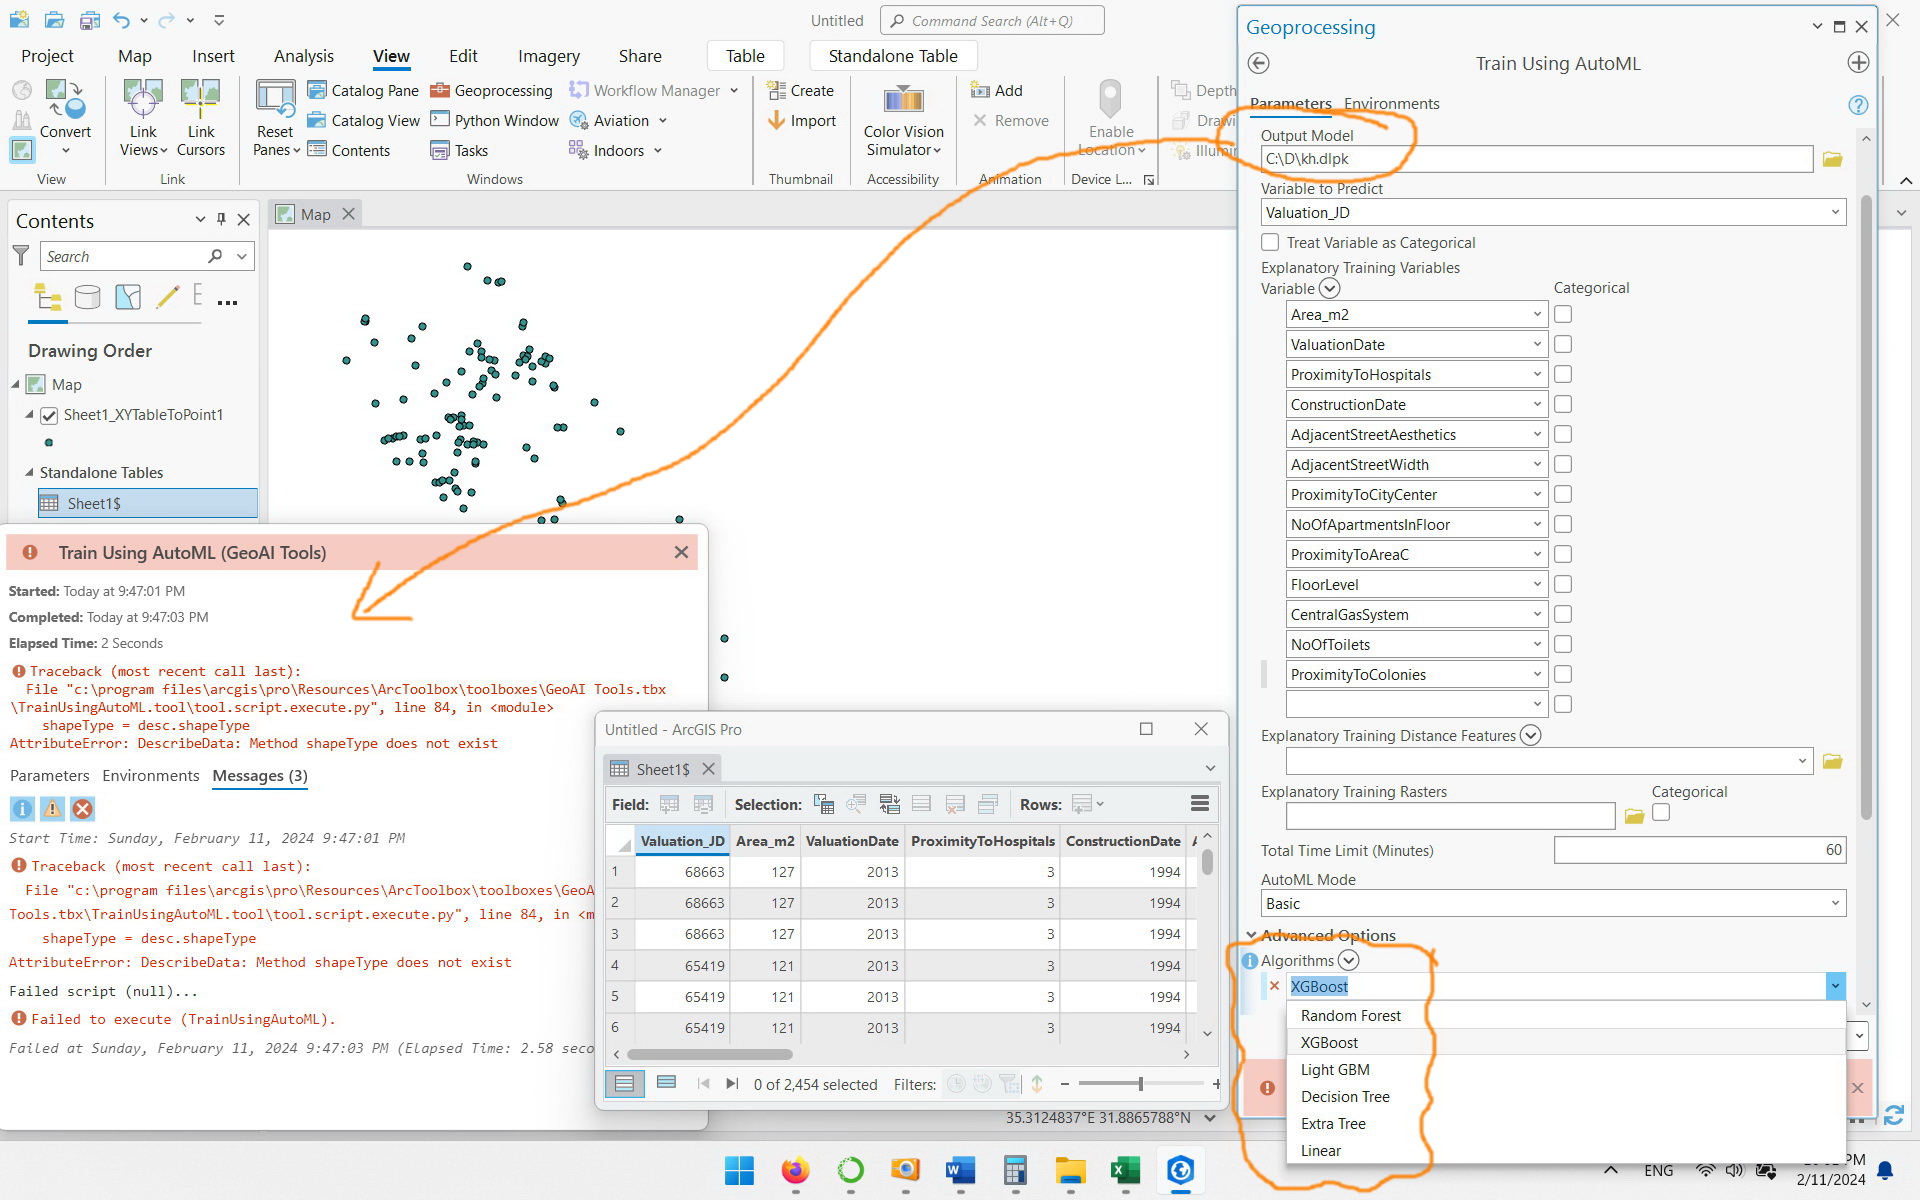The height and width of the screenshot is (1200, 1920).
Task: Open the Catalog Pane
Action: [x=363, y=90]
